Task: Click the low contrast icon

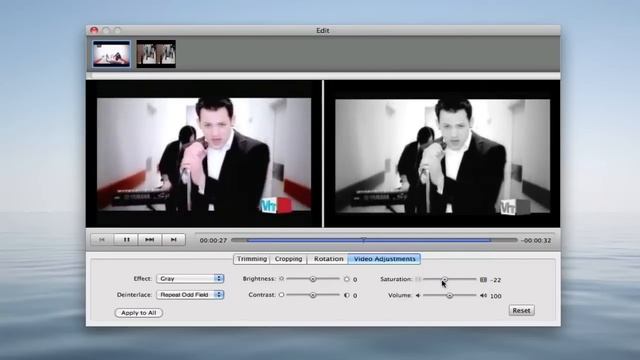Action: coord(281,295)
